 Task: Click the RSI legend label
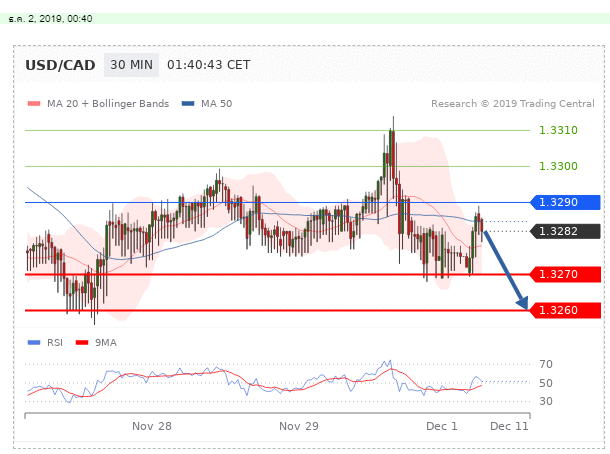(55, 343)
